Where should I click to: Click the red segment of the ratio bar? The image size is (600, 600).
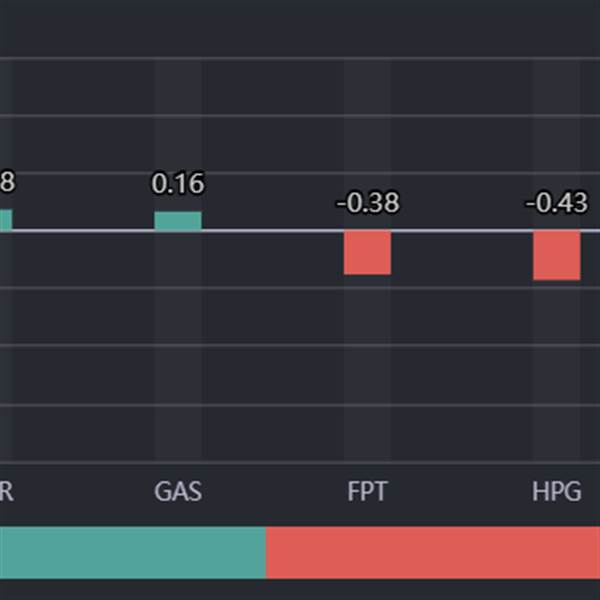(432, 552)
